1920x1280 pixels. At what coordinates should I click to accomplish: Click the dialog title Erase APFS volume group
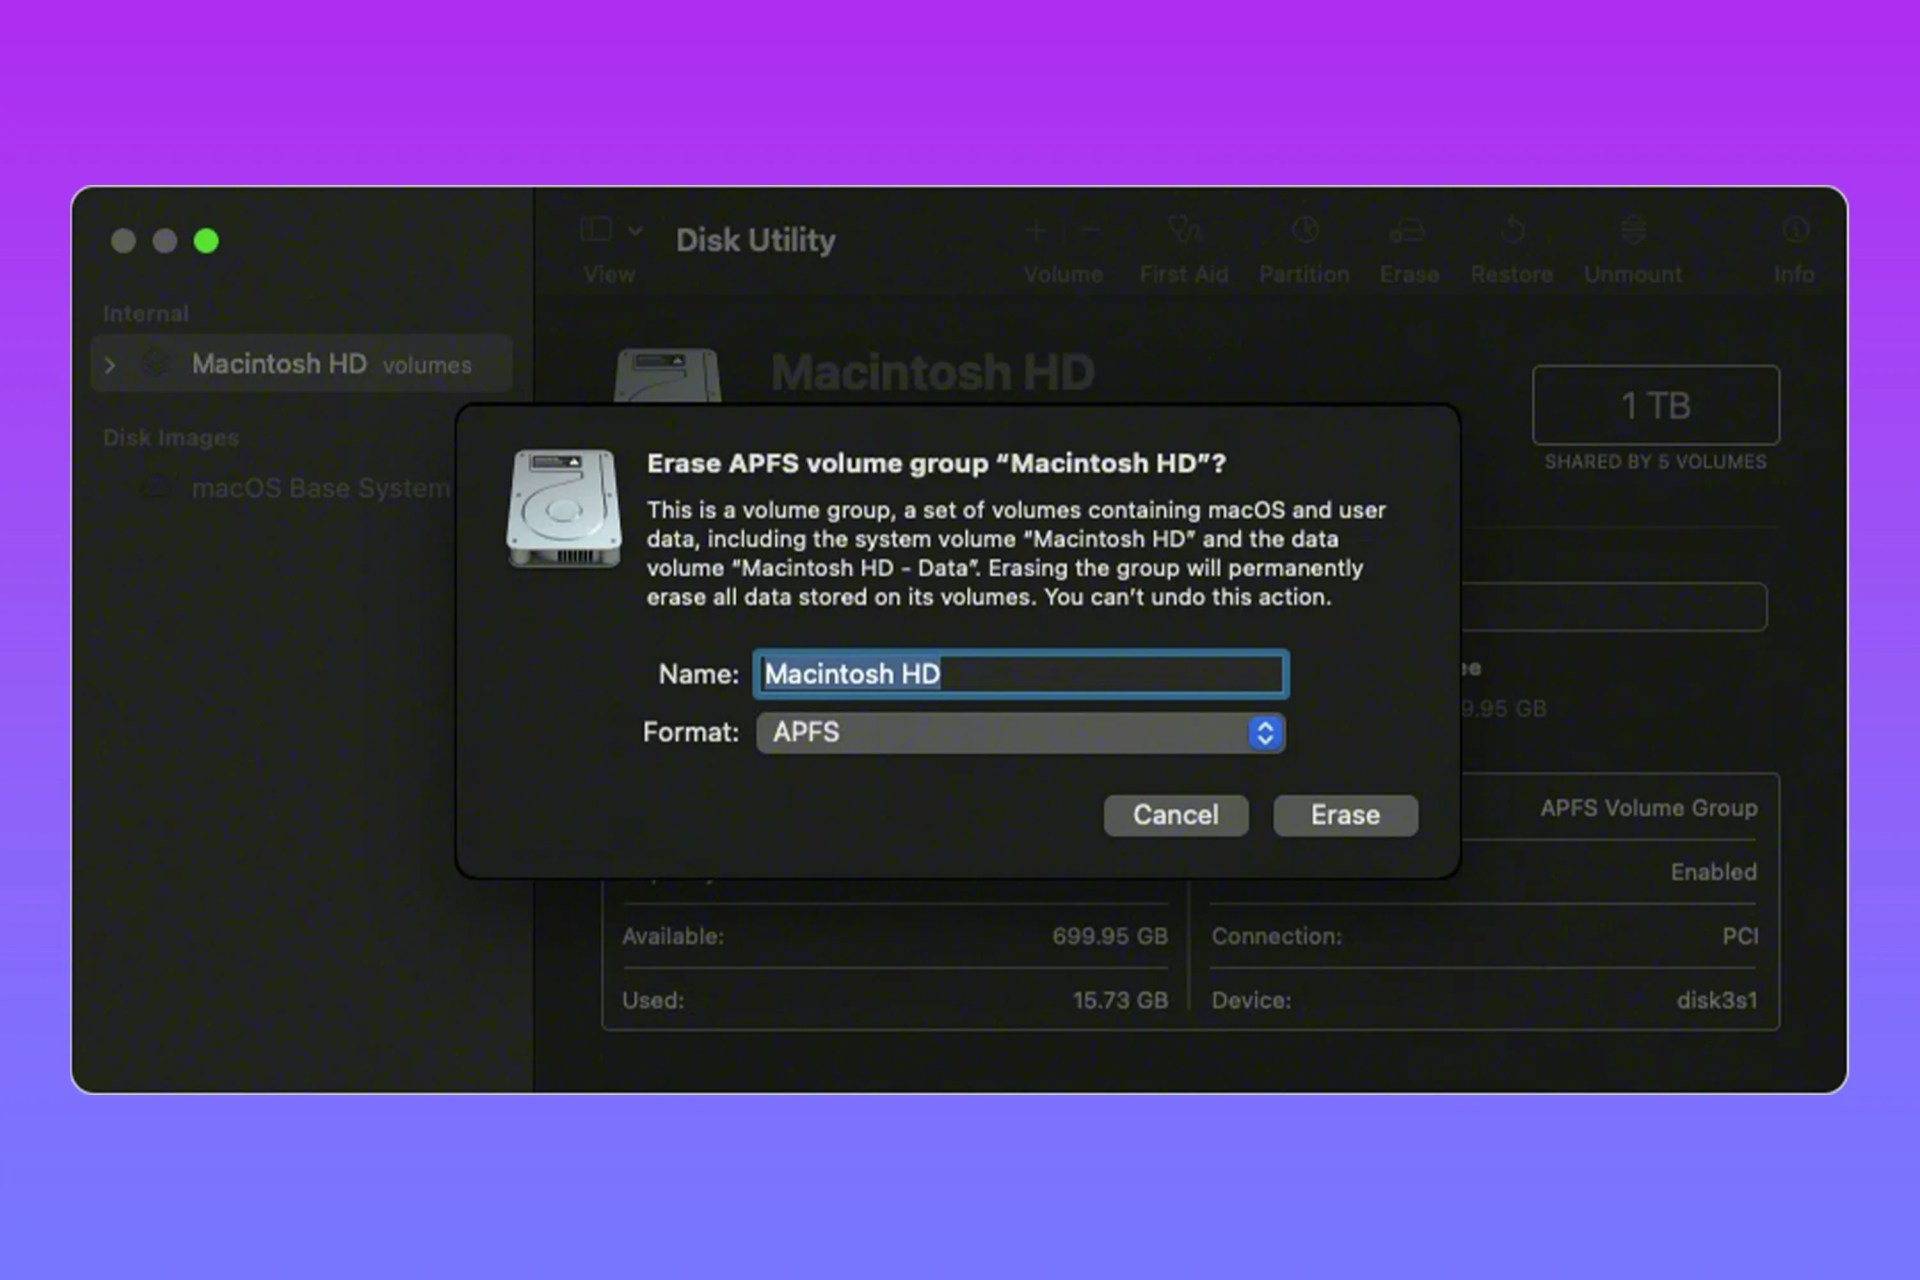point(936,464)
